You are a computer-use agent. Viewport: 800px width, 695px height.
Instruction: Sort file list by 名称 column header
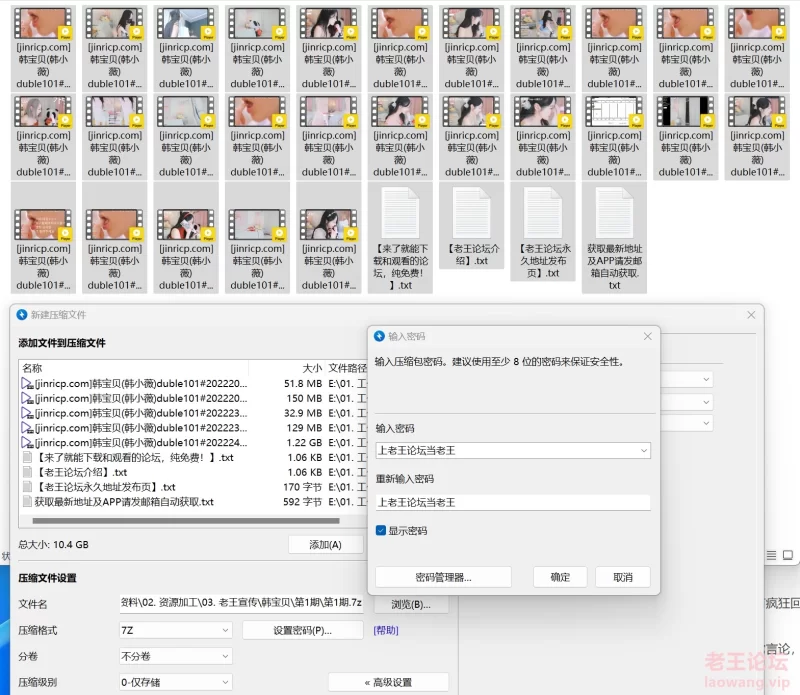point(134,368)
